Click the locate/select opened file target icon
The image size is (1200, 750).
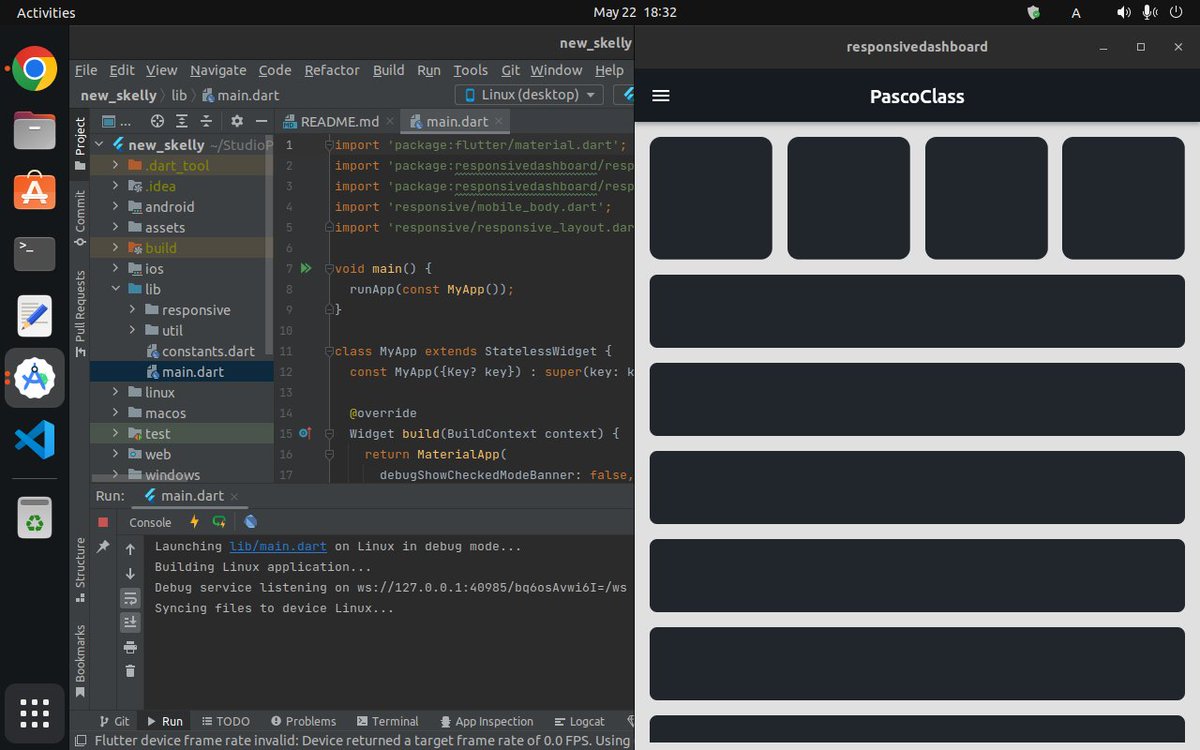click(x=157, y=121)
